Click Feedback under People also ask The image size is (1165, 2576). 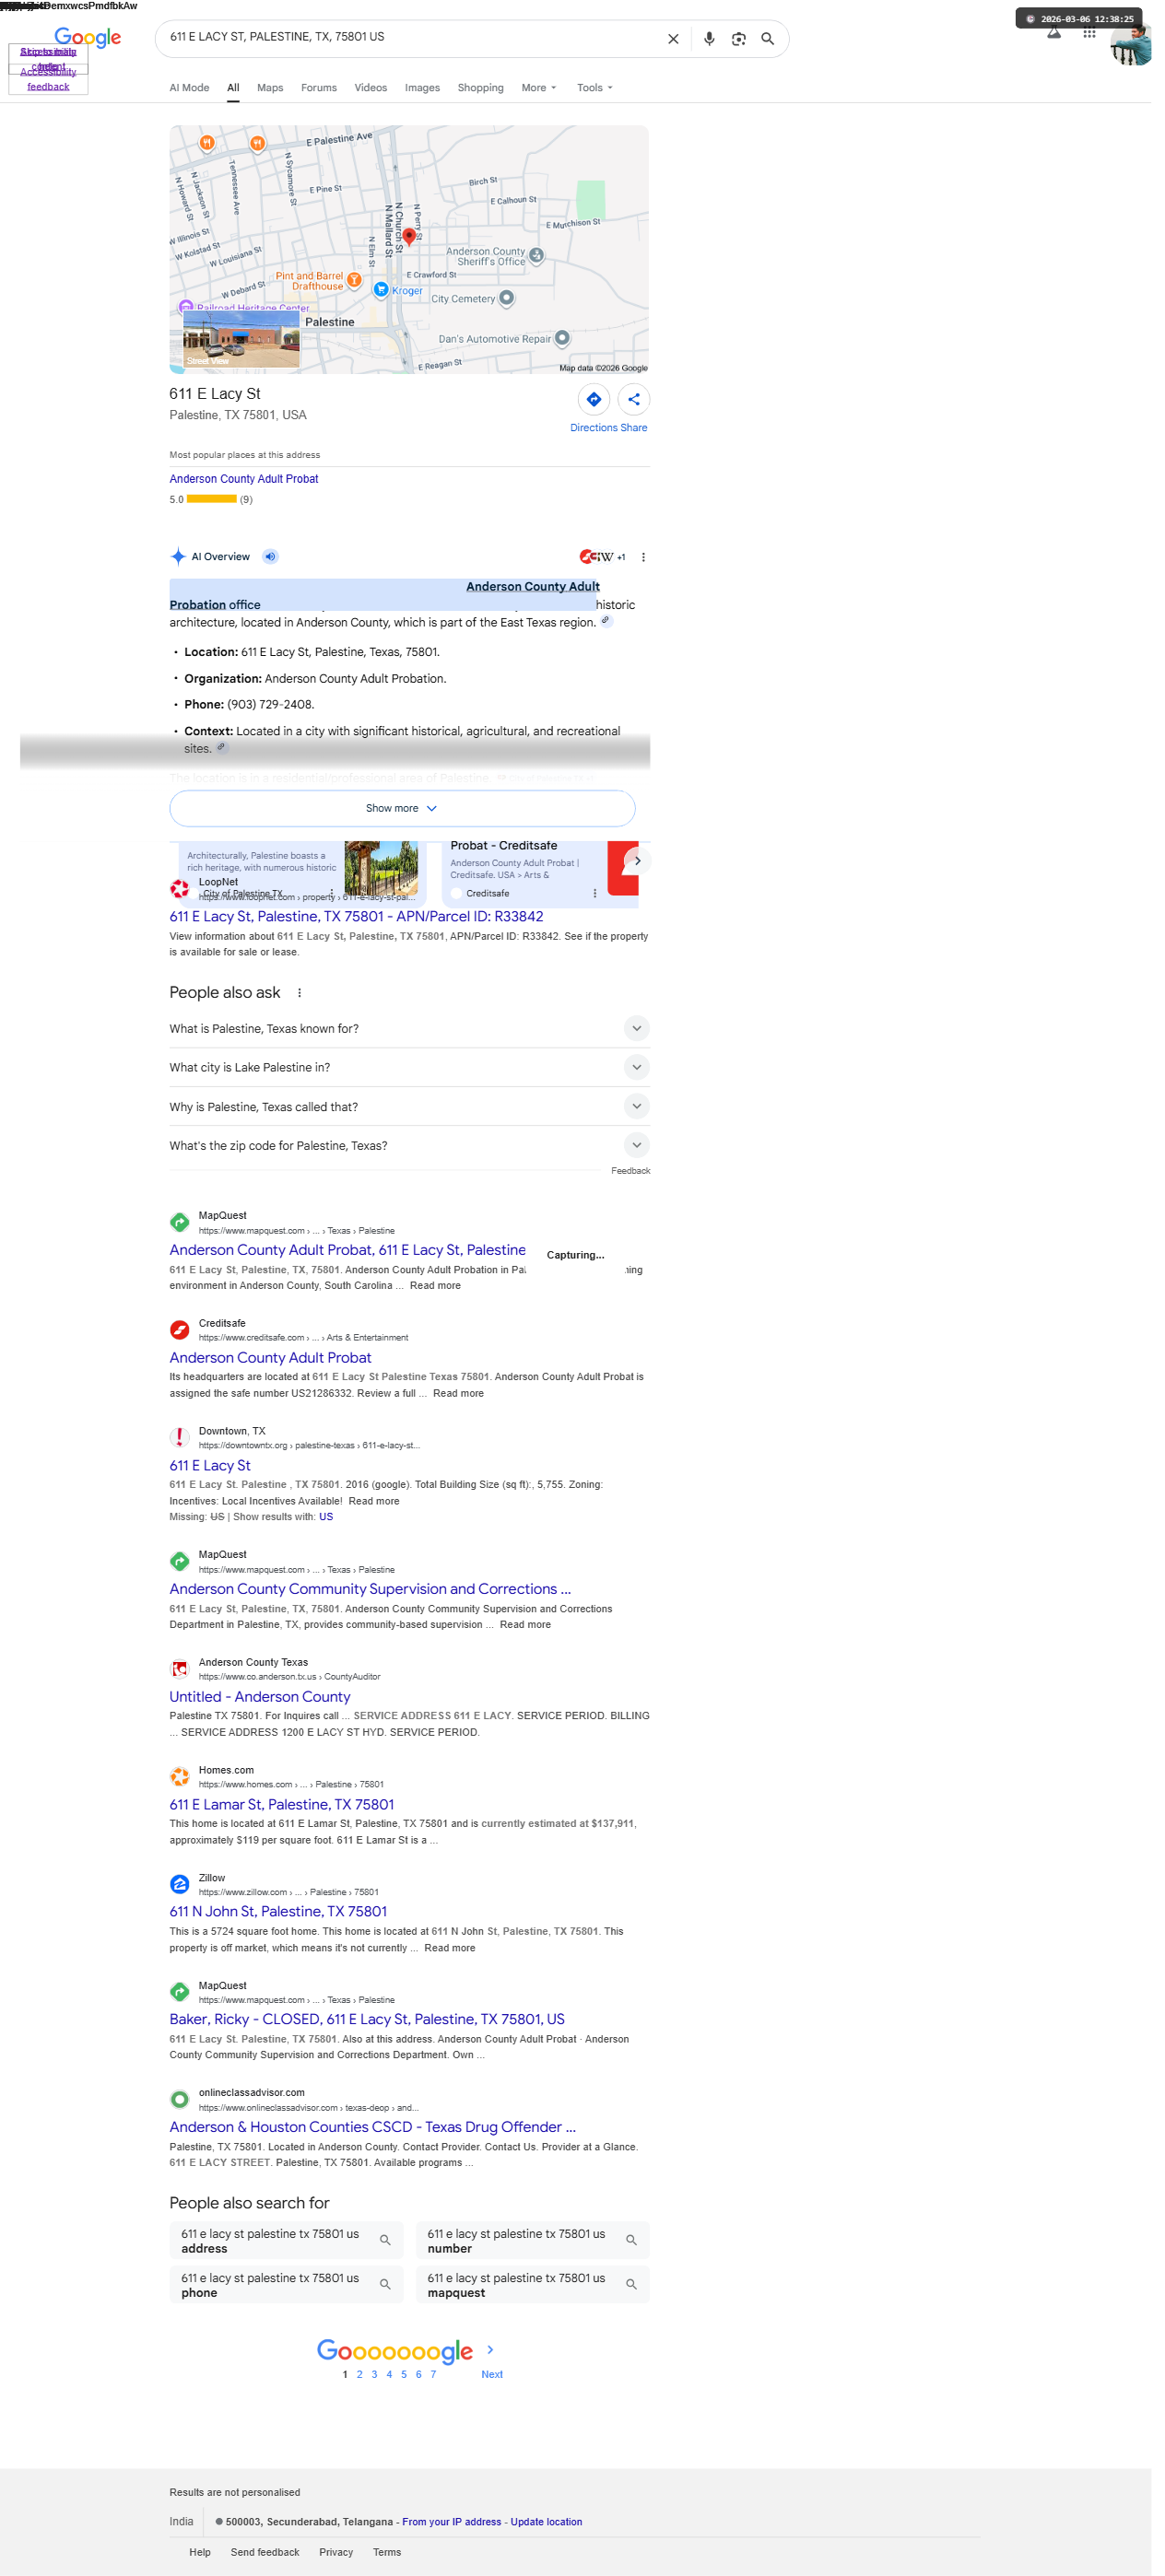pyautogui.click(x=630, y=1171)
